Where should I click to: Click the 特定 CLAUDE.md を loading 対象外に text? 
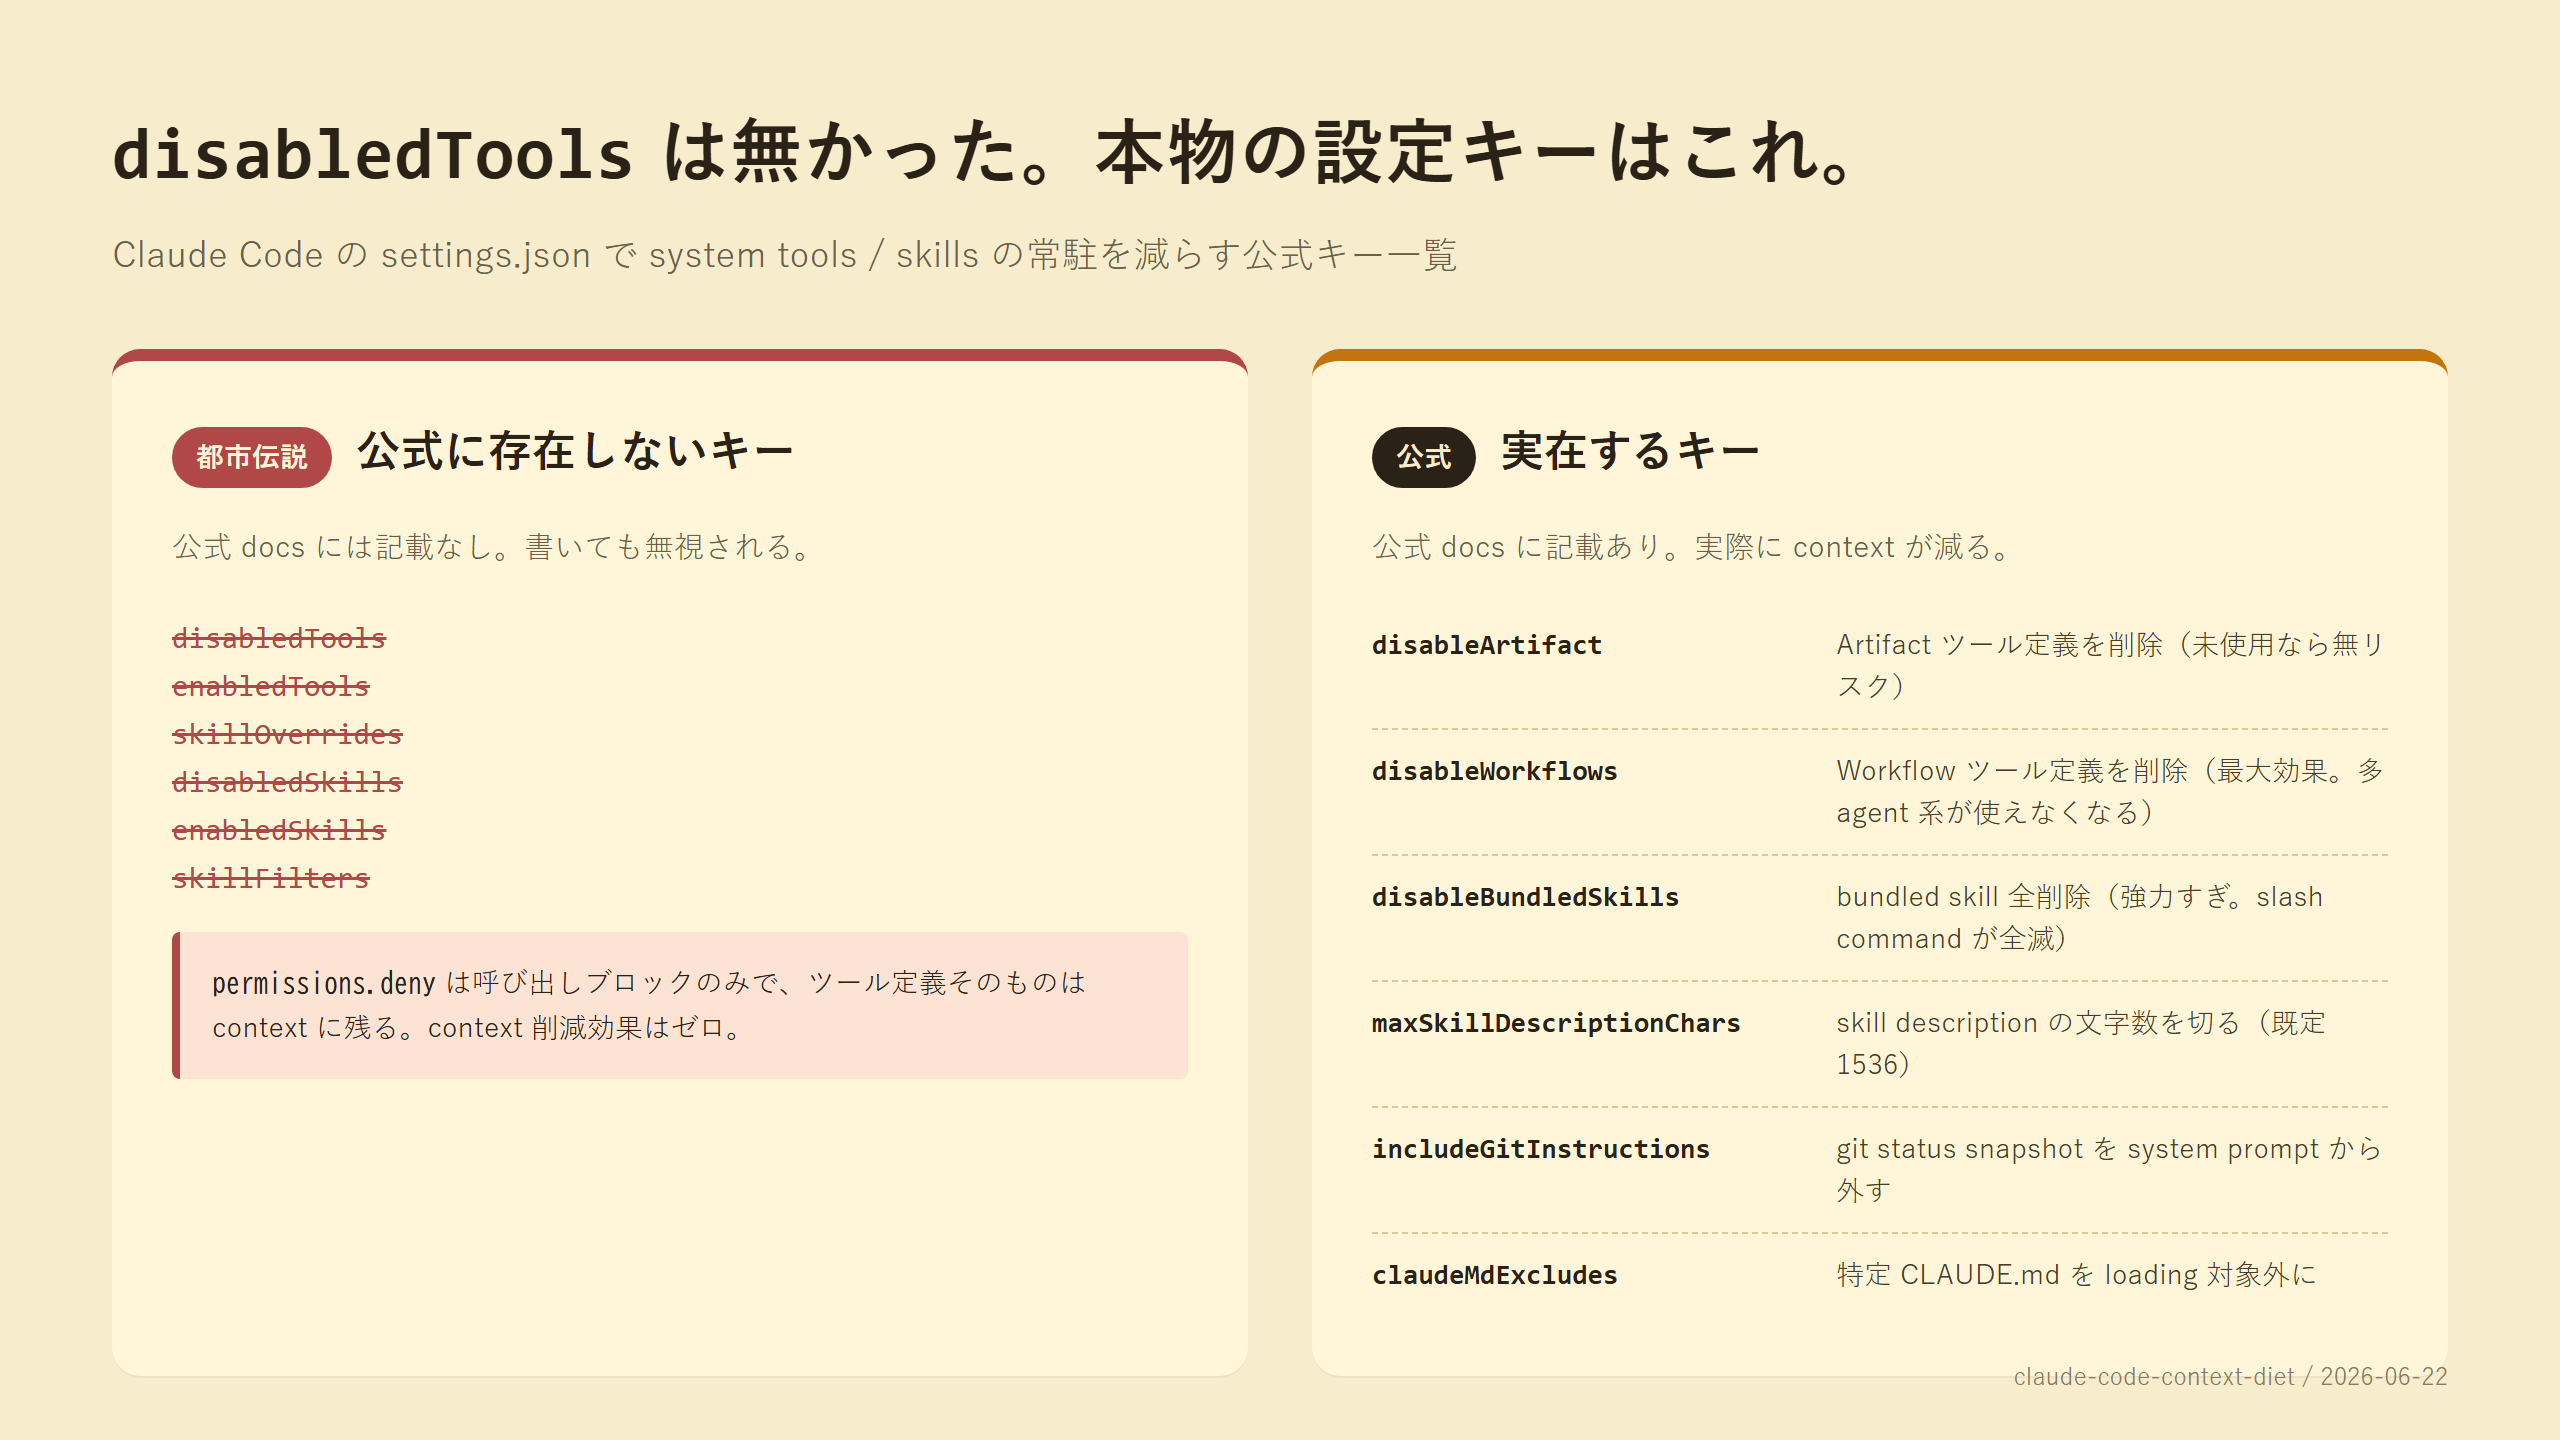(x=2077, y=1275)
